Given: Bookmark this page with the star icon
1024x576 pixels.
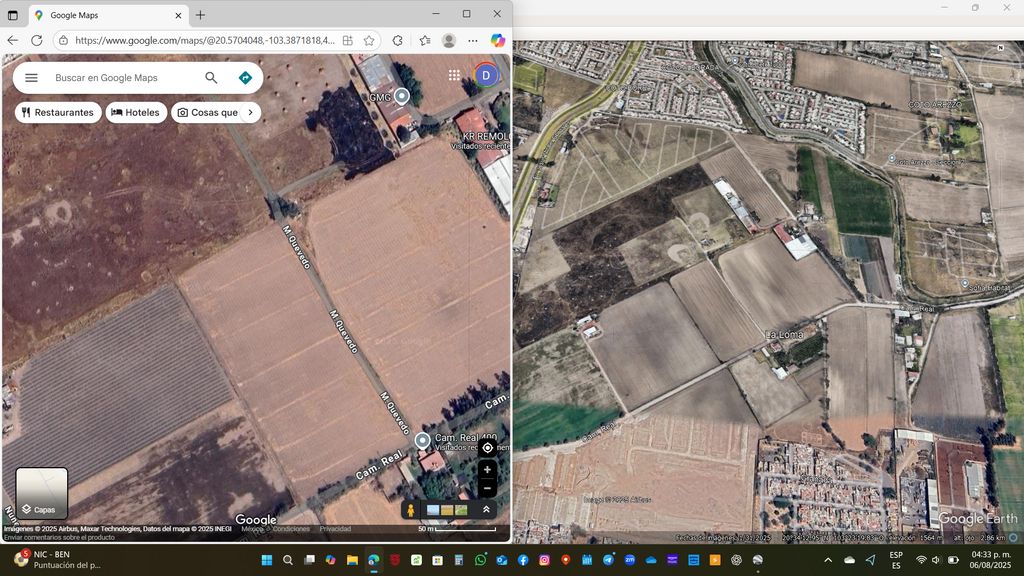Looking at the screenshot, I should point(369,41).
